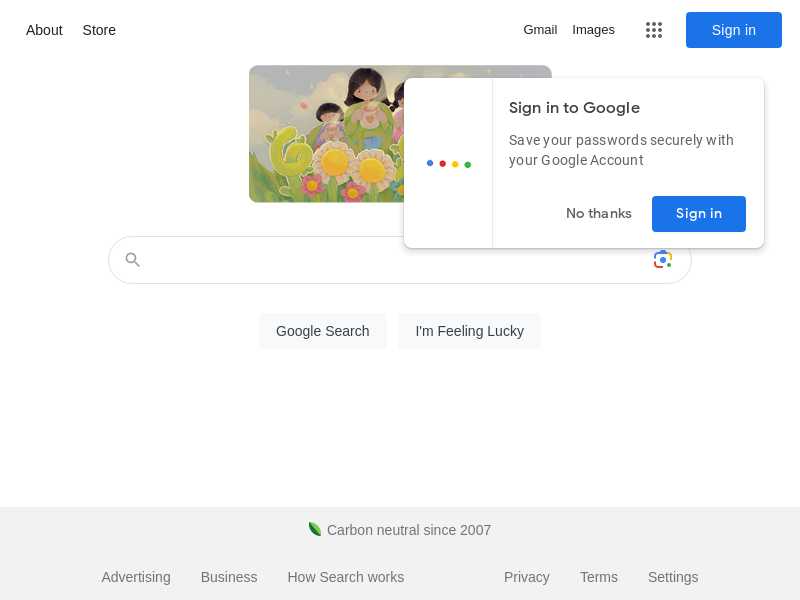Click the search by image camera icon
The width and height of the screenshot is (800, 600).
click(662, 260)
